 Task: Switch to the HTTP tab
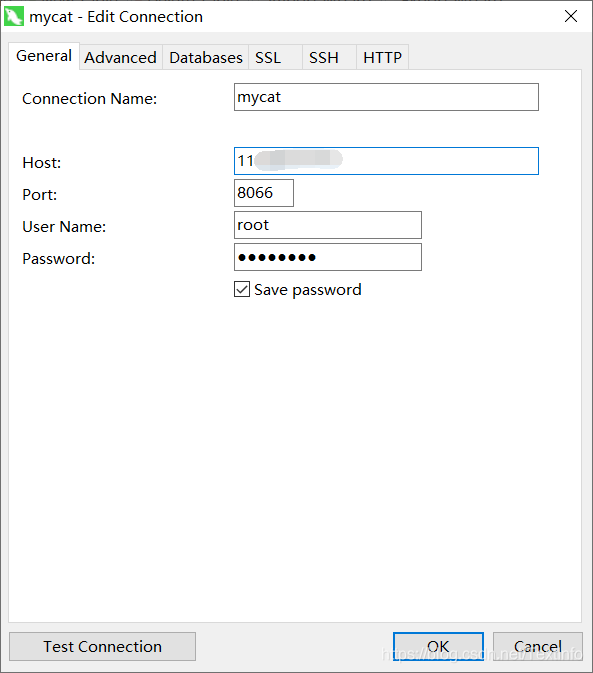point(382,57)
